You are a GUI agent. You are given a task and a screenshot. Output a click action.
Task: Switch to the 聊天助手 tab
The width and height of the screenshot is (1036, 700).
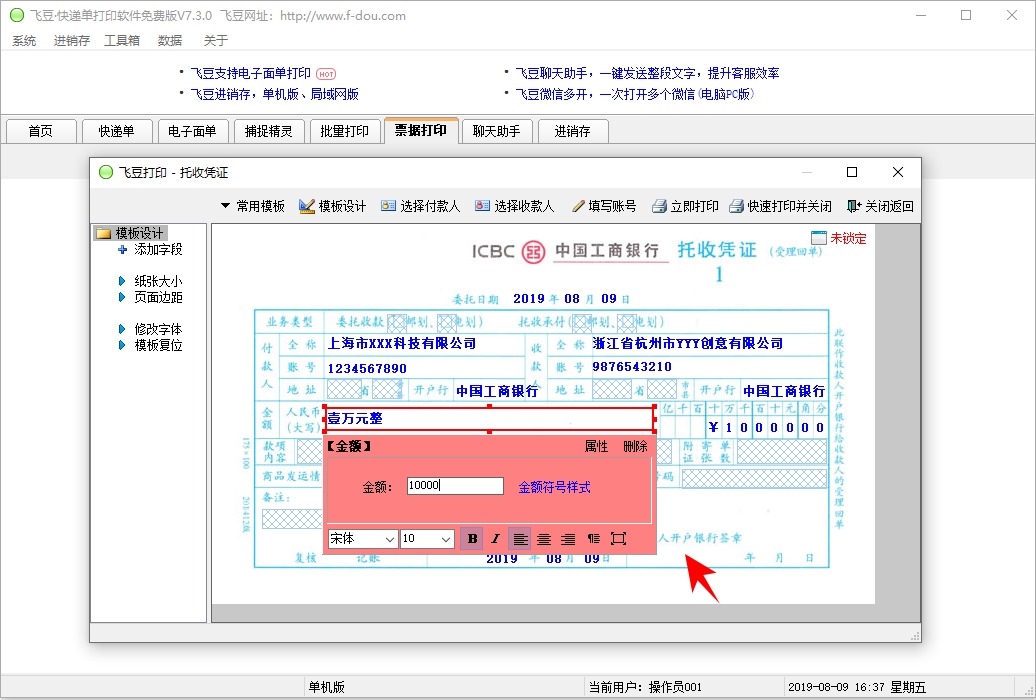[x=497, y=131]
